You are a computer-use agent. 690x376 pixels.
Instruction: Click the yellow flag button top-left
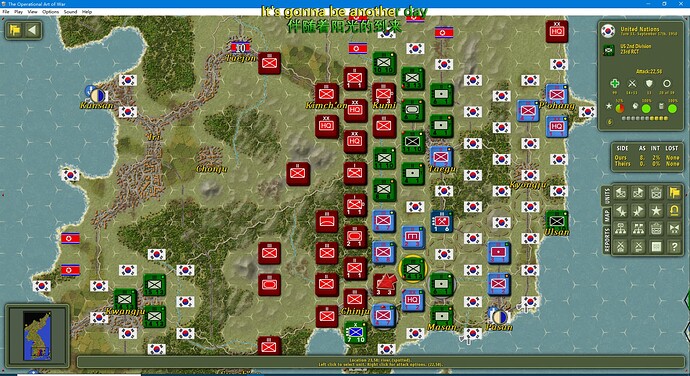[x=15, y=30]
